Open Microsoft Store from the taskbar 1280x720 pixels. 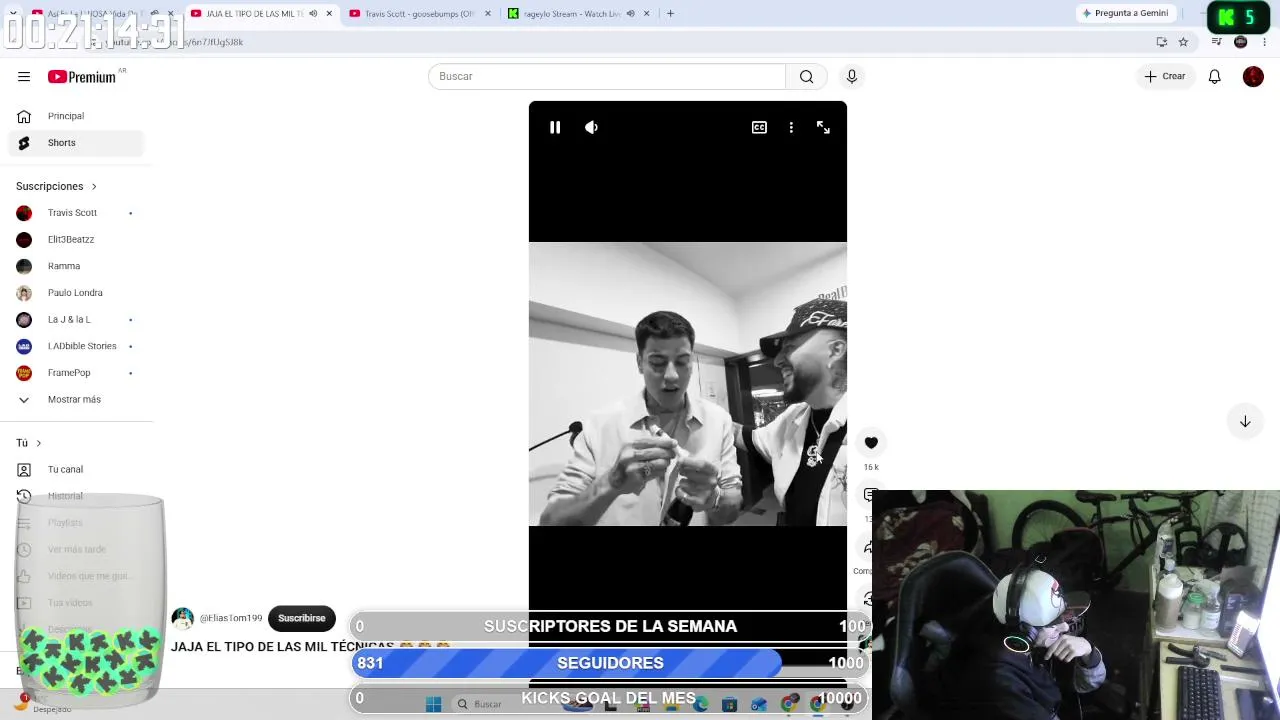pos(730,704)
